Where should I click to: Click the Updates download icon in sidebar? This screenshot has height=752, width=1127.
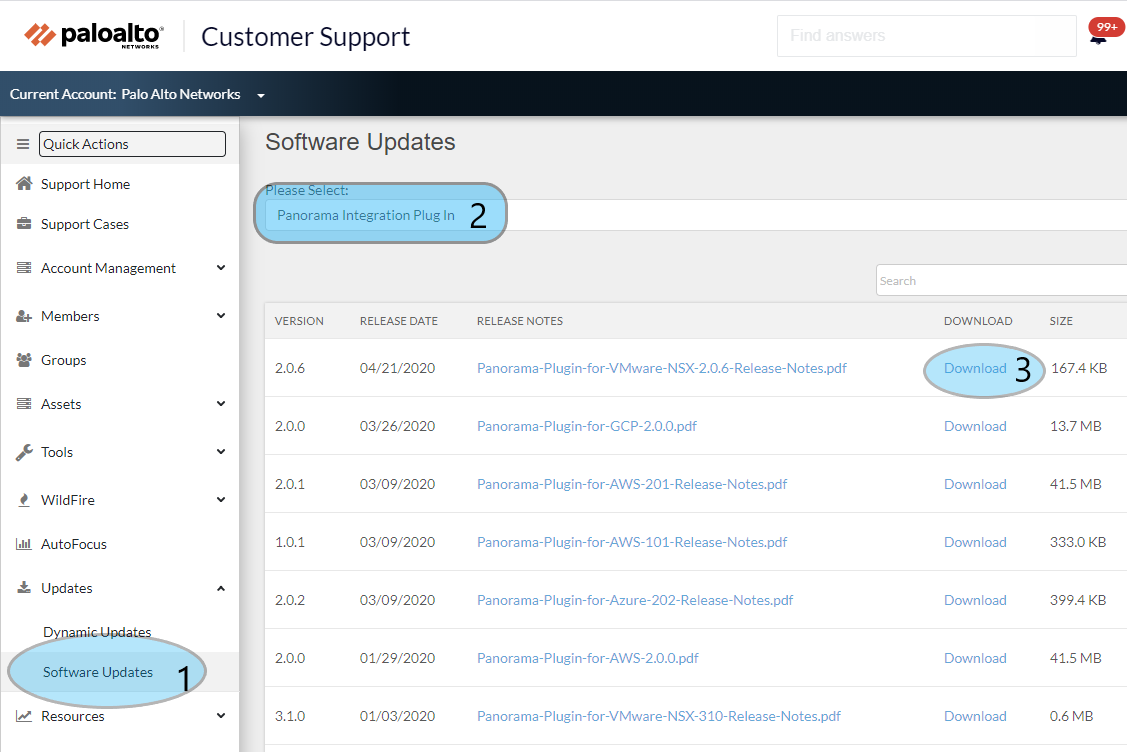(x=22, y=588)
